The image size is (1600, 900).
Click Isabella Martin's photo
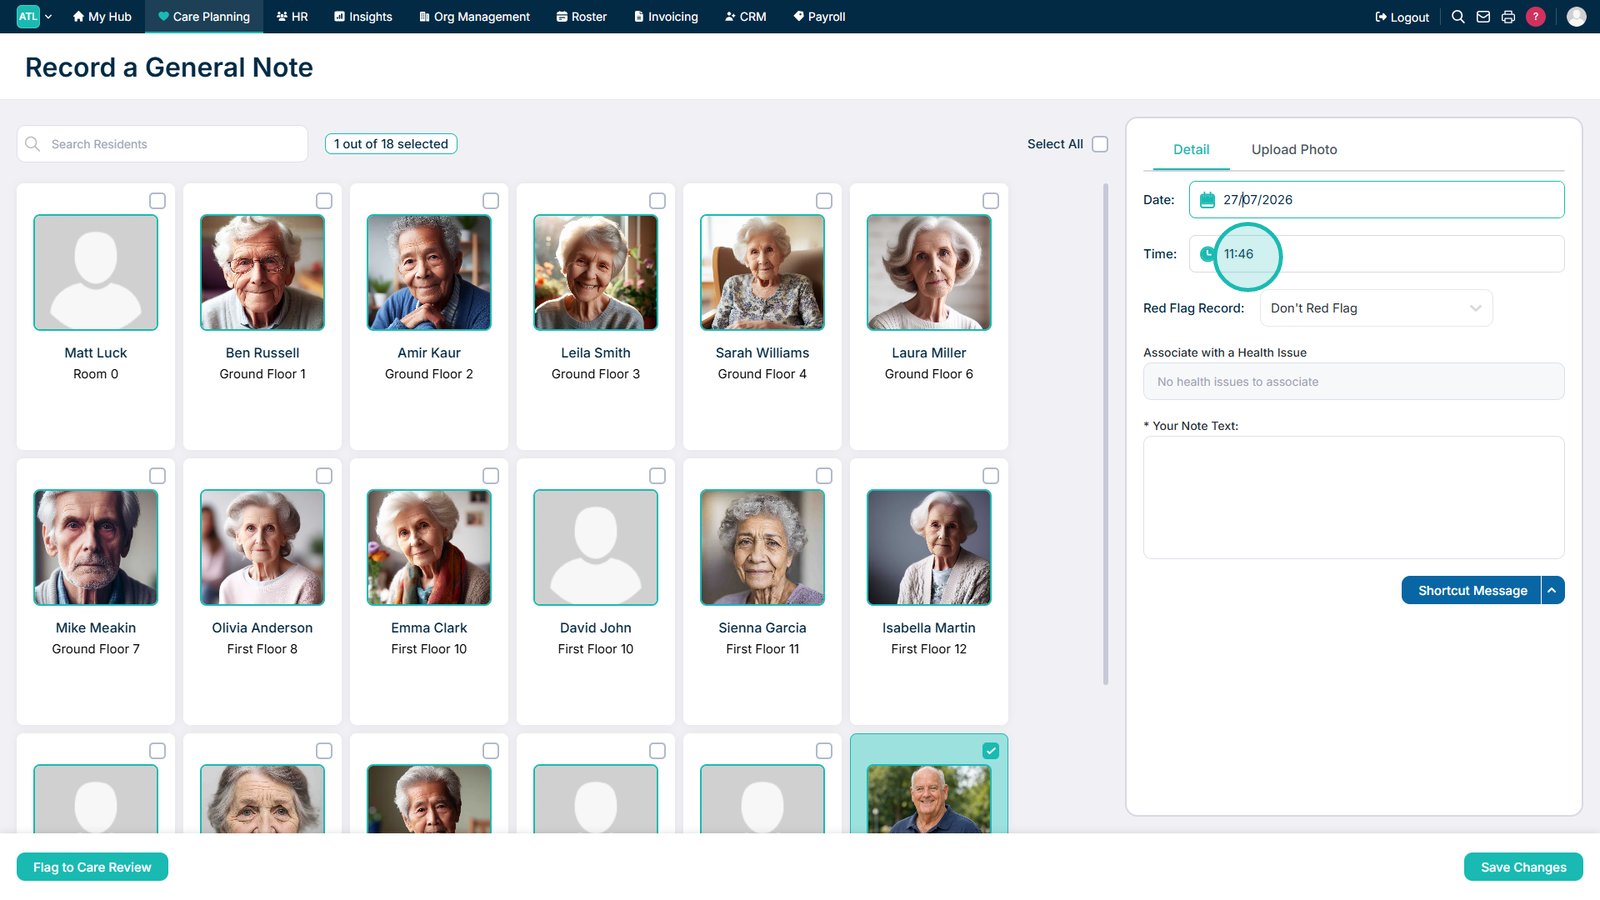pyautogui.click(x=929, y=547)
